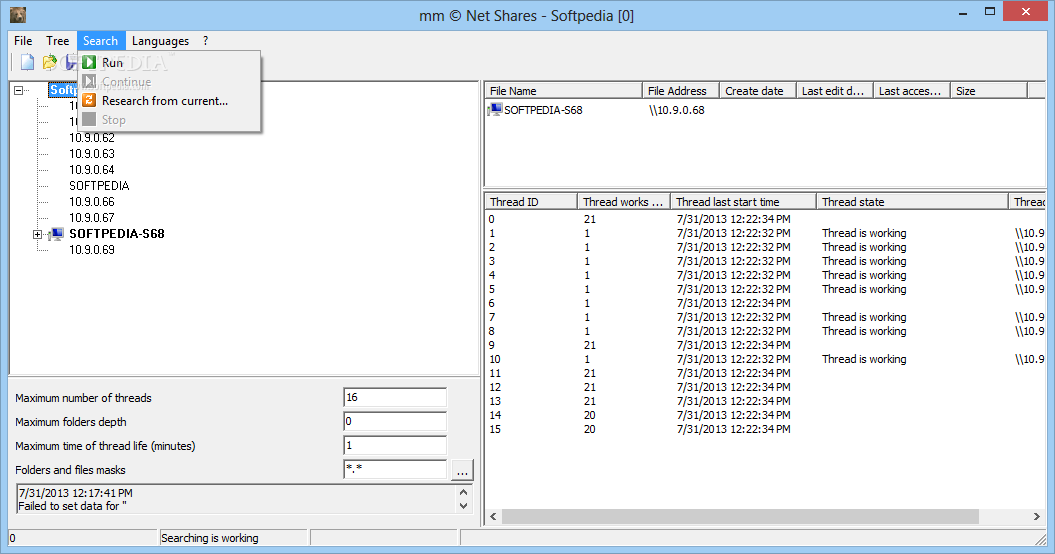Click the bear app icon in title bar
Viewport: 1055px width, 554px height.
point(18,14)
